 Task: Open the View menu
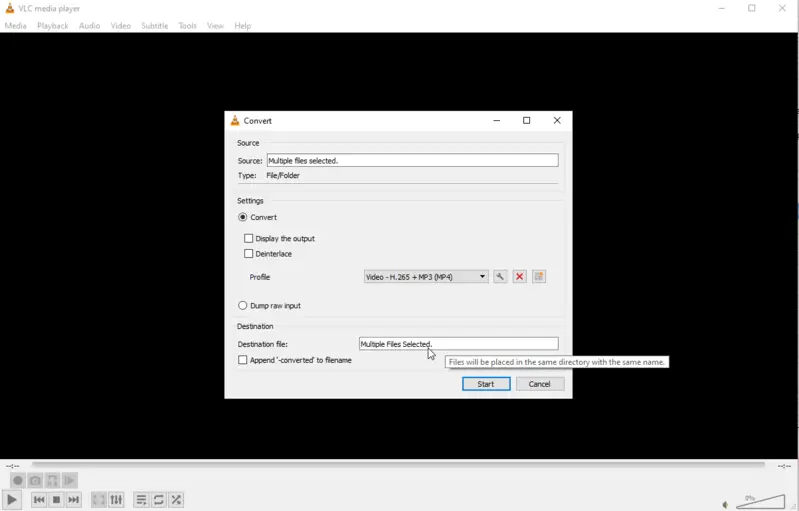click(x=215, y=25)
